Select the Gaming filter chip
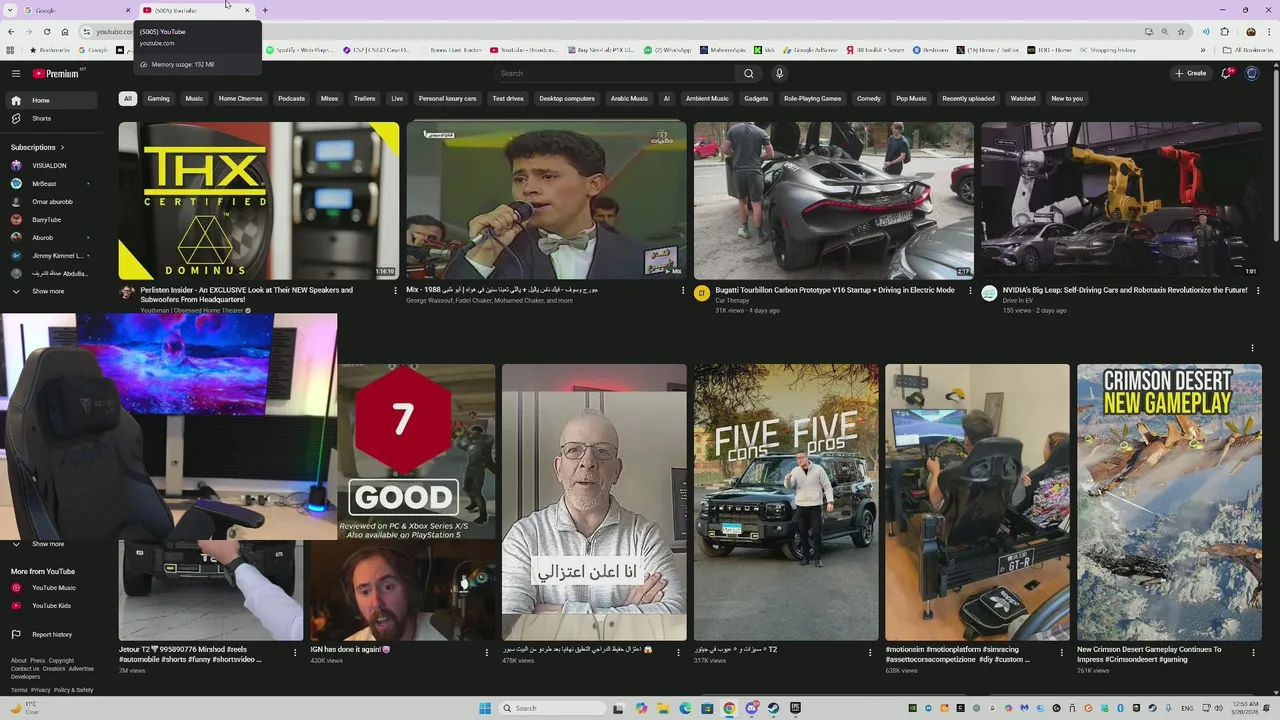 (x=158, y=99)
